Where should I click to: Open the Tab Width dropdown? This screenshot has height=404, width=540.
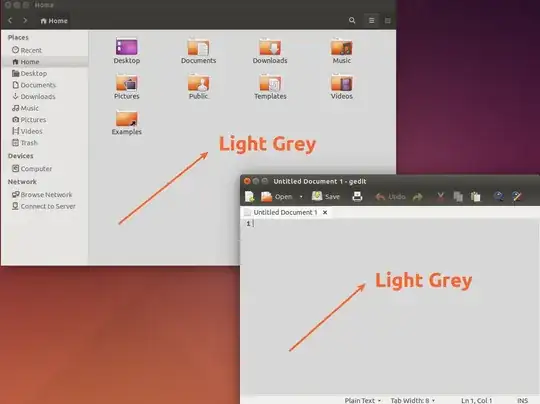click(413, 400)
